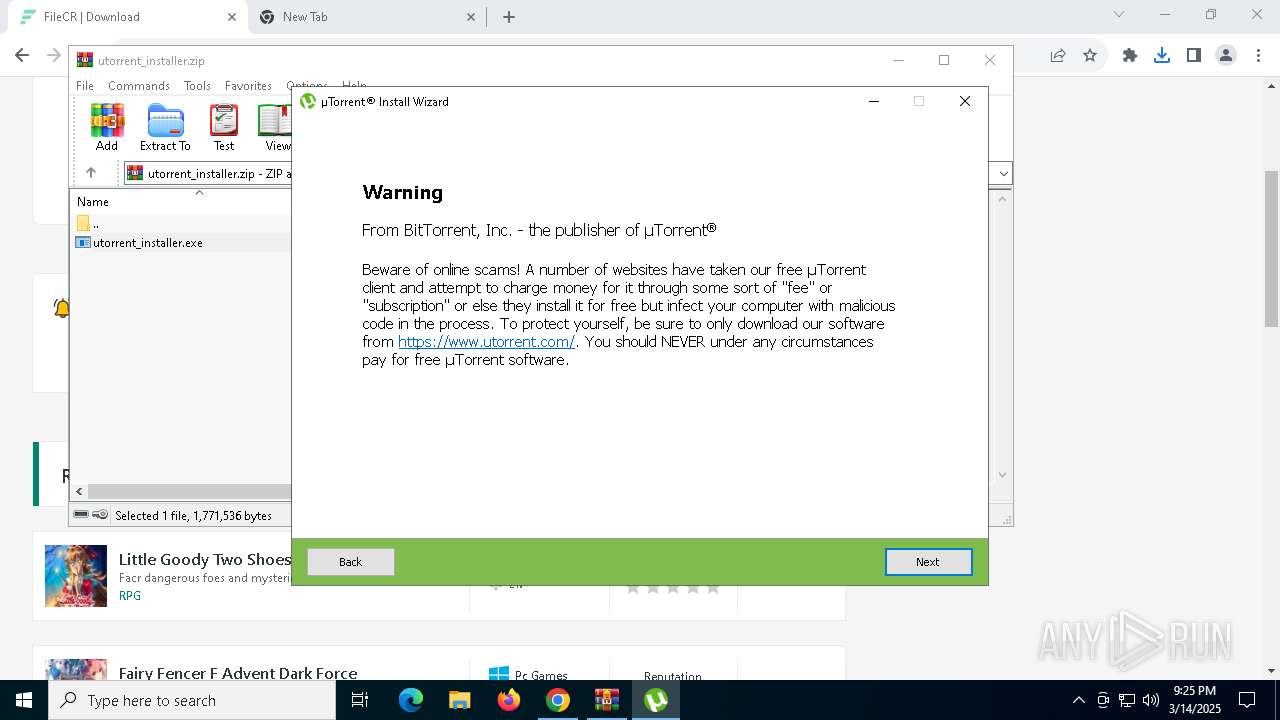Click the Test icon in WinRAR toolbar
The width and height of the screenshot is (1280, 720).
(x=224, y=127)
